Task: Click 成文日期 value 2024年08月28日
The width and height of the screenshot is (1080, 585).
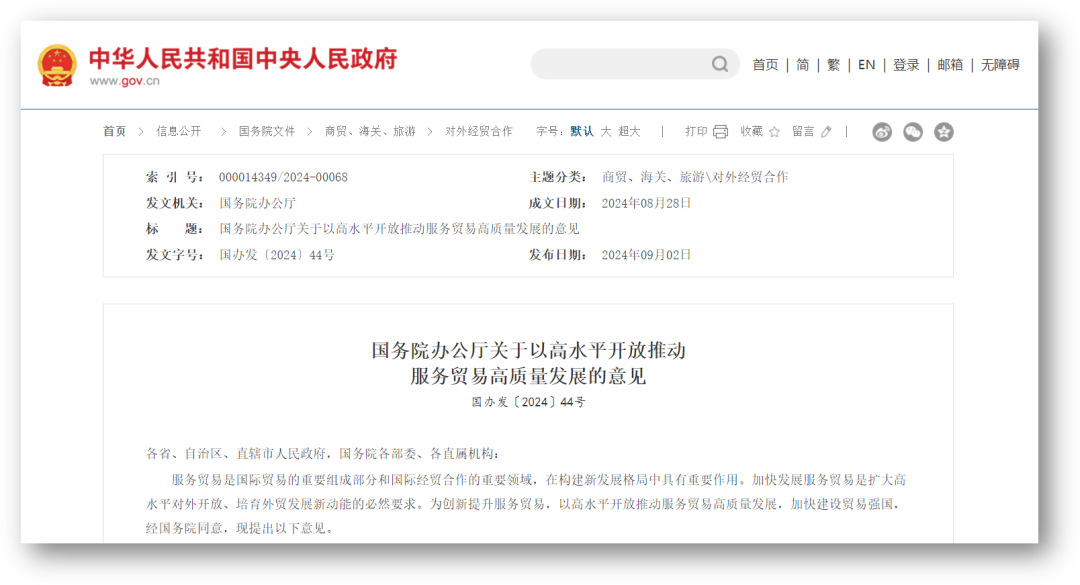Action: point(646,203)
